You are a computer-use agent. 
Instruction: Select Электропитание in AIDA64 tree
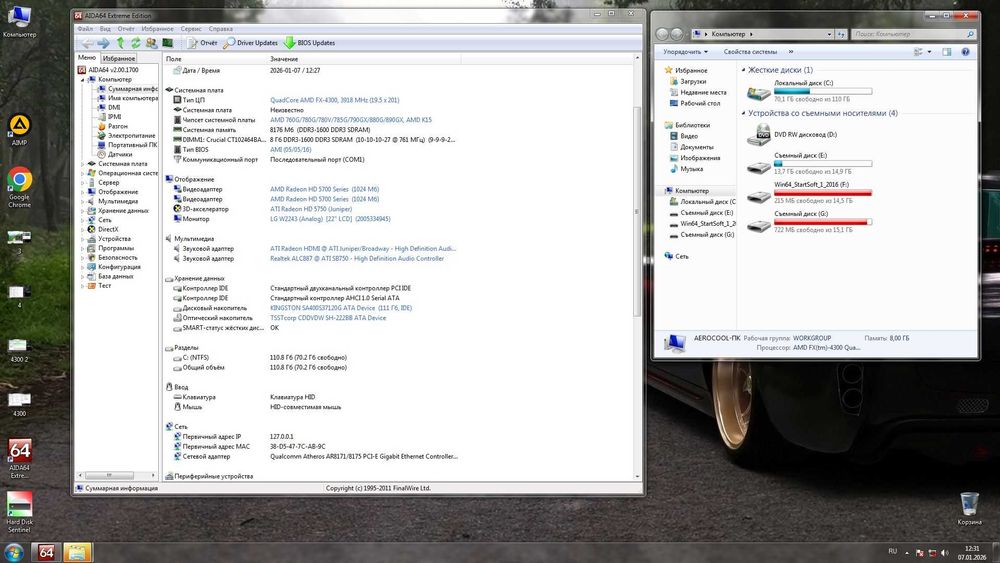[x=131, y=136]
